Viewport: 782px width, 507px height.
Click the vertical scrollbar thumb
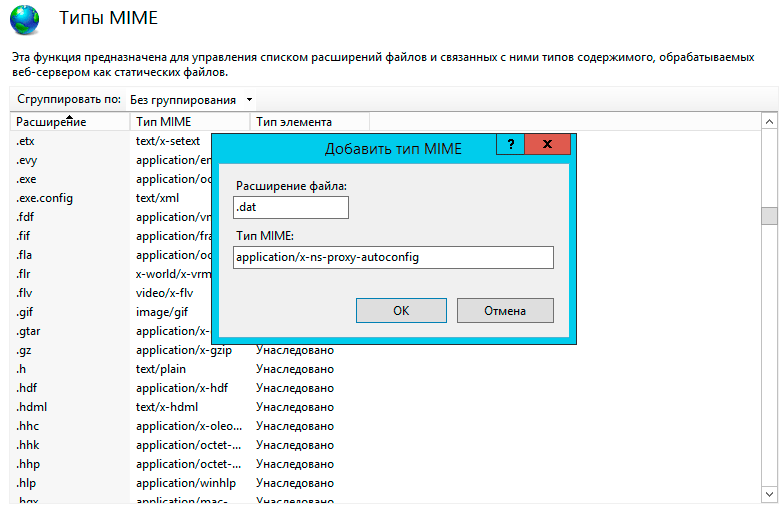769,216
